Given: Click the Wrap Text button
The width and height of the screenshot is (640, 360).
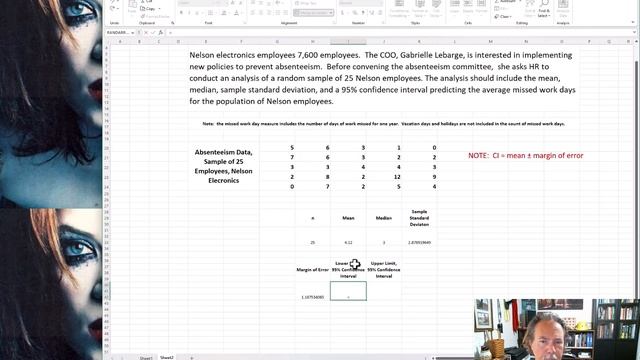Looking at the screenshot, I should [305, 3].
